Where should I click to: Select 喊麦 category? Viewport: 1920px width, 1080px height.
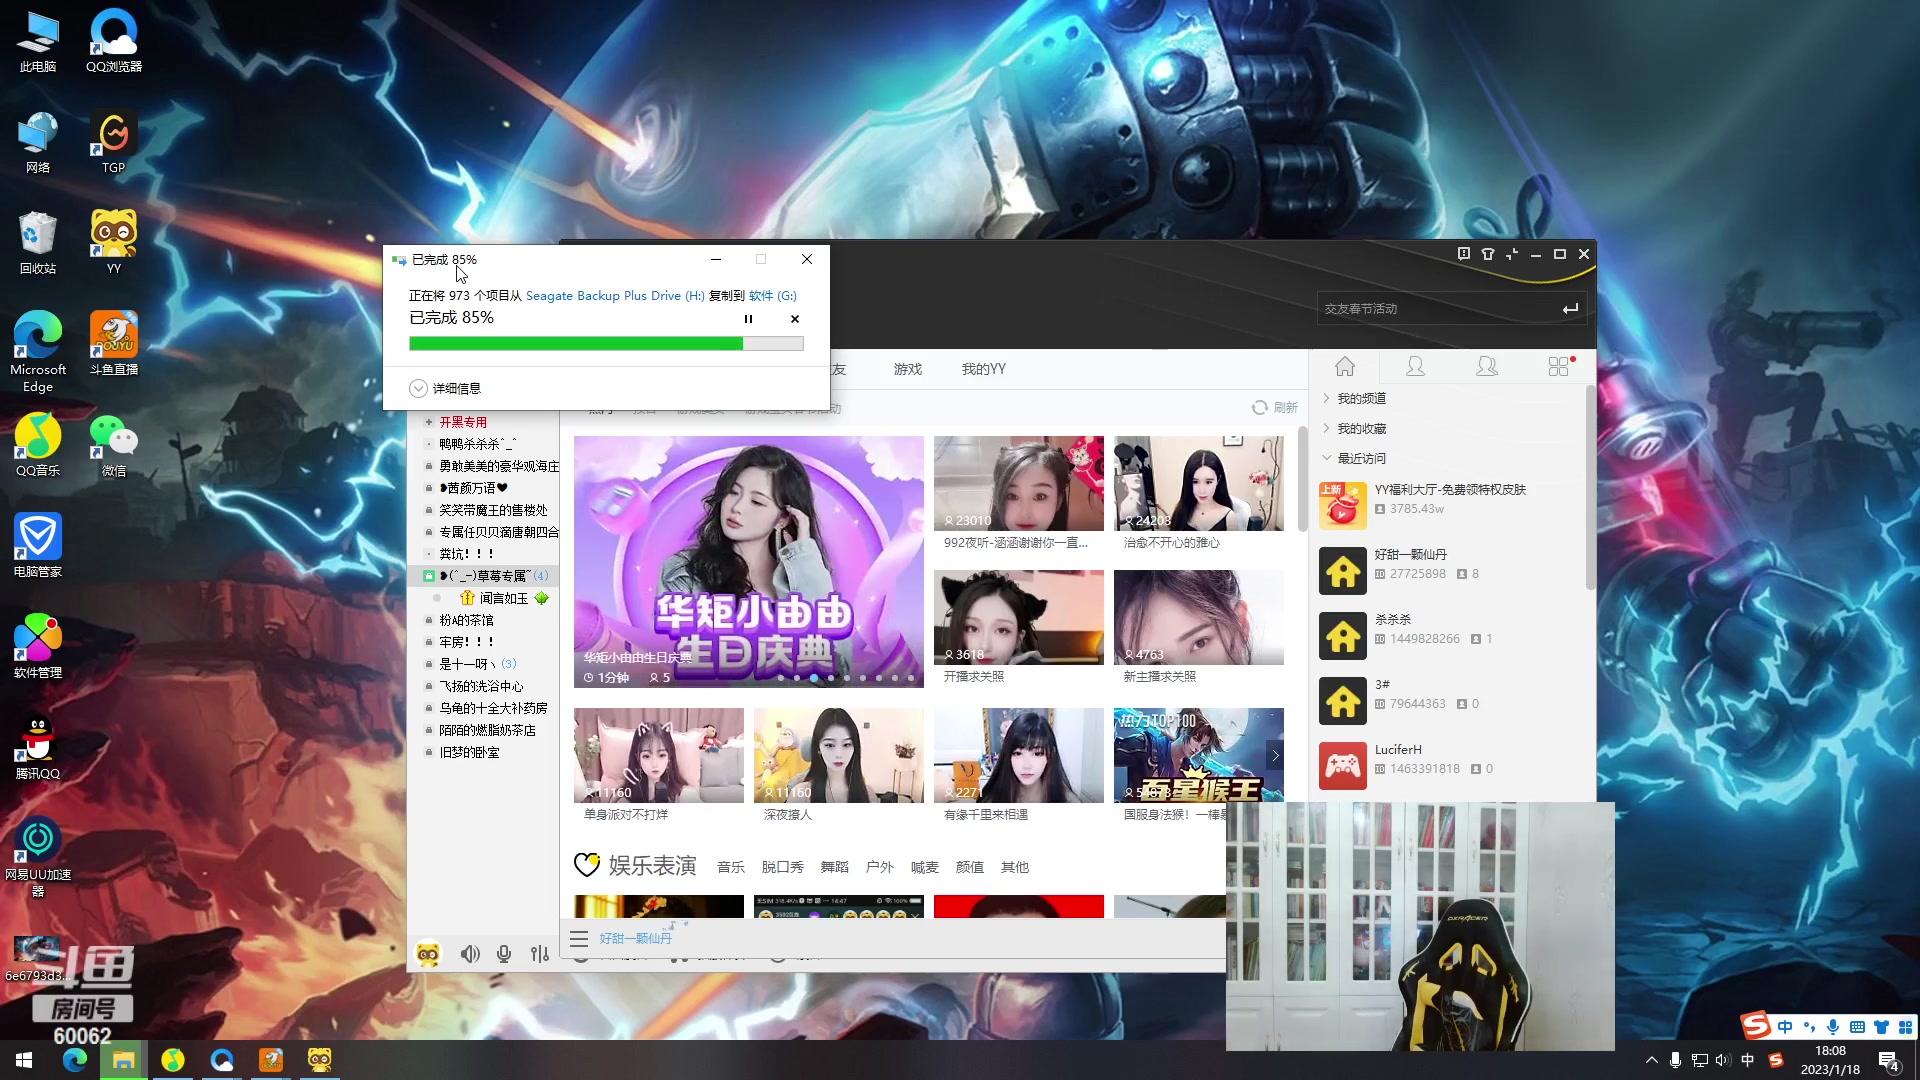pyautogui.click(x=925, y=867)
